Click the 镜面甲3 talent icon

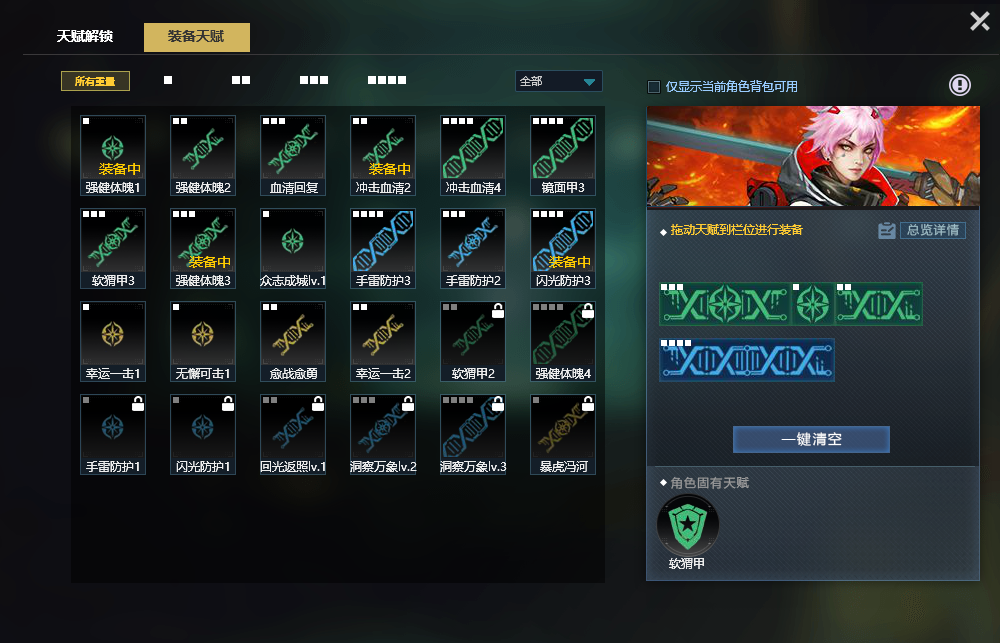[562, 155]
